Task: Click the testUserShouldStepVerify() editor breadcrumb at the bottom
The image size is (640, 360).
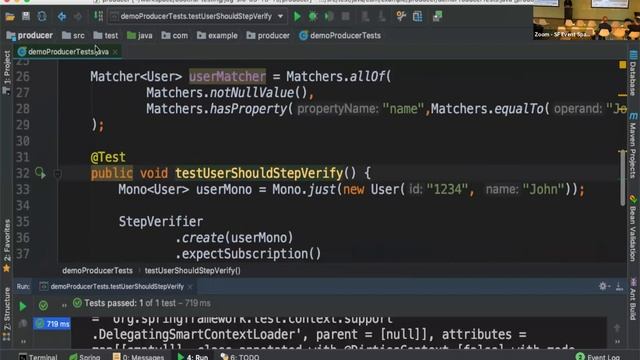Action: (192, 271)
